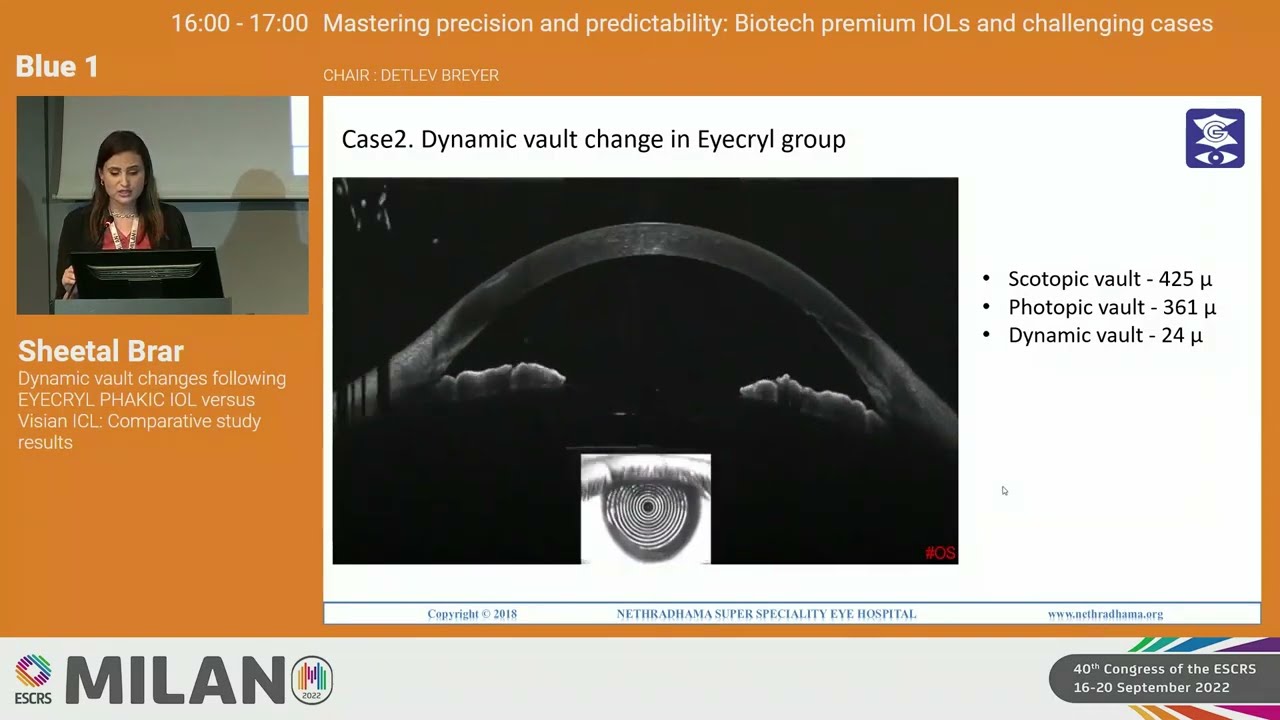Click the Placido ring eye inset image

coord(646,509)
